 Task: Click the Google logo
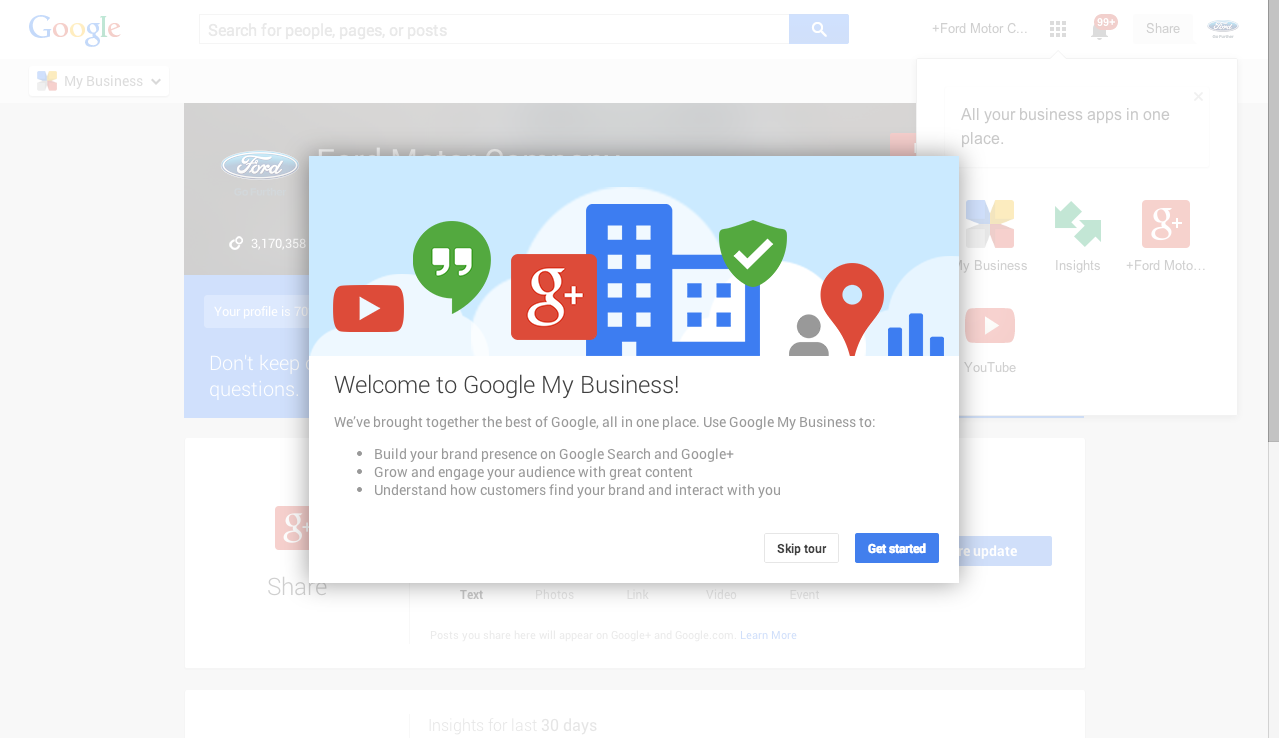point(75,29)
